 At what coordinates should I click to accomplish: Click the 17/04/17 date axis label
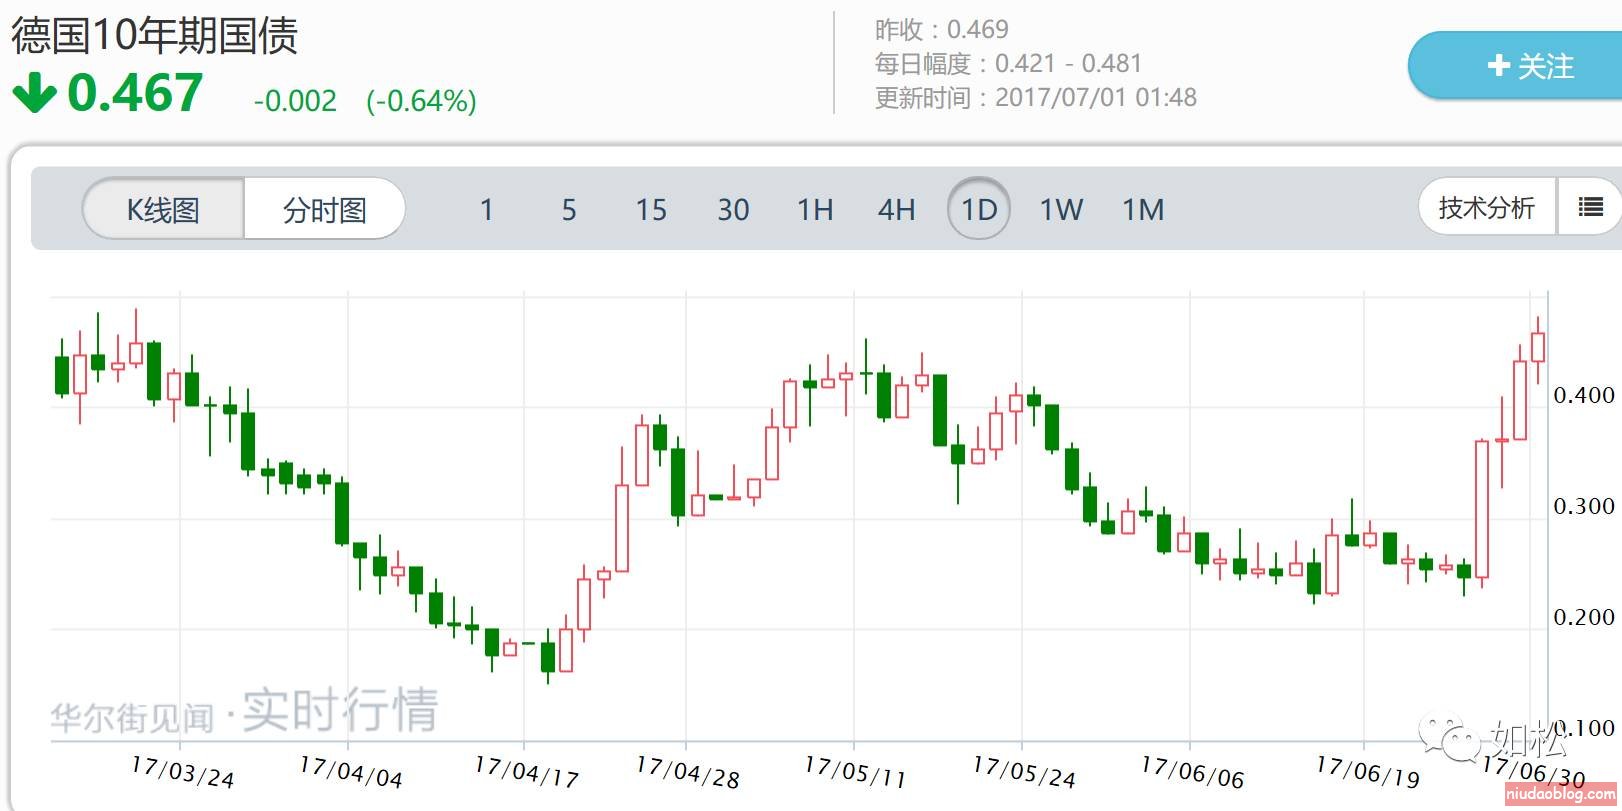coord(526,772)
